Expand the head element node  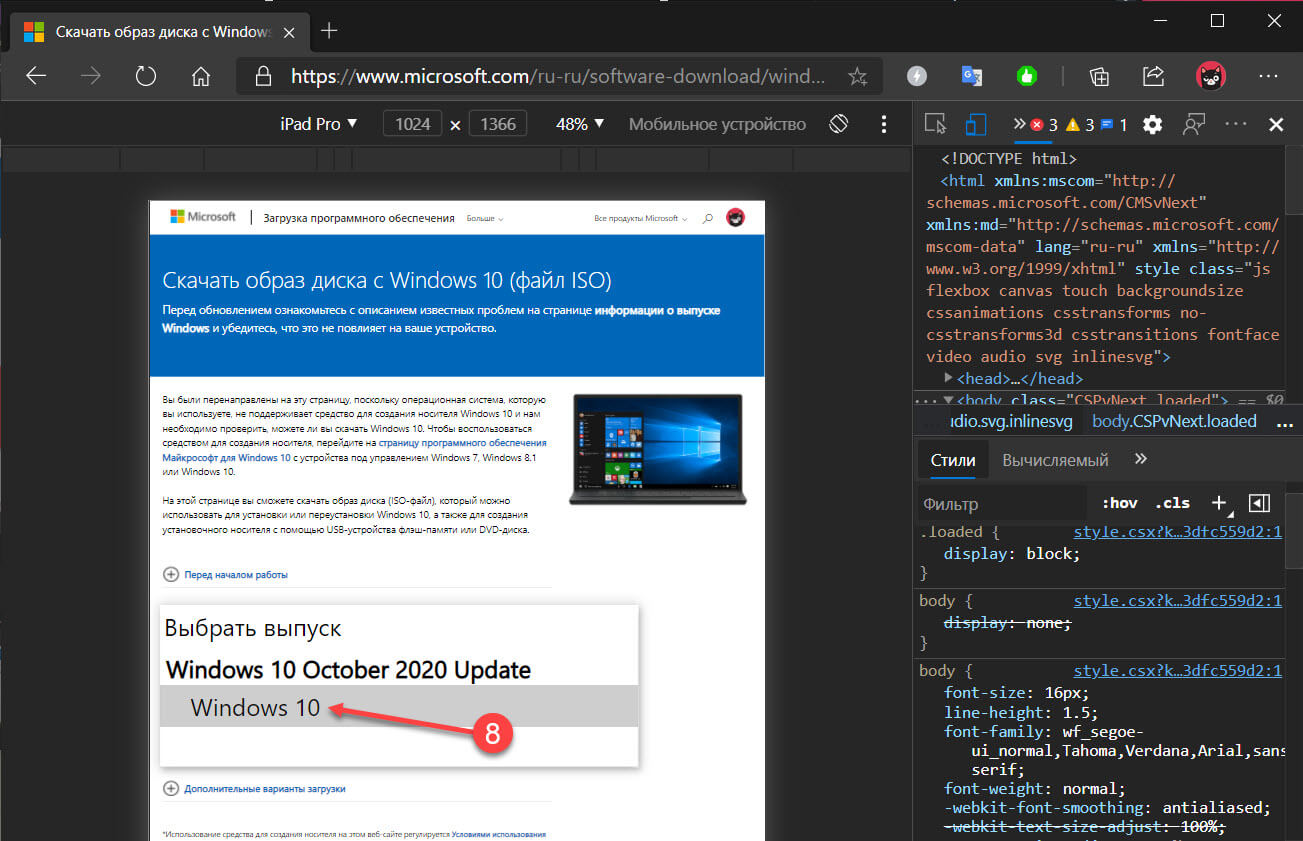click(x=949, y=379)
